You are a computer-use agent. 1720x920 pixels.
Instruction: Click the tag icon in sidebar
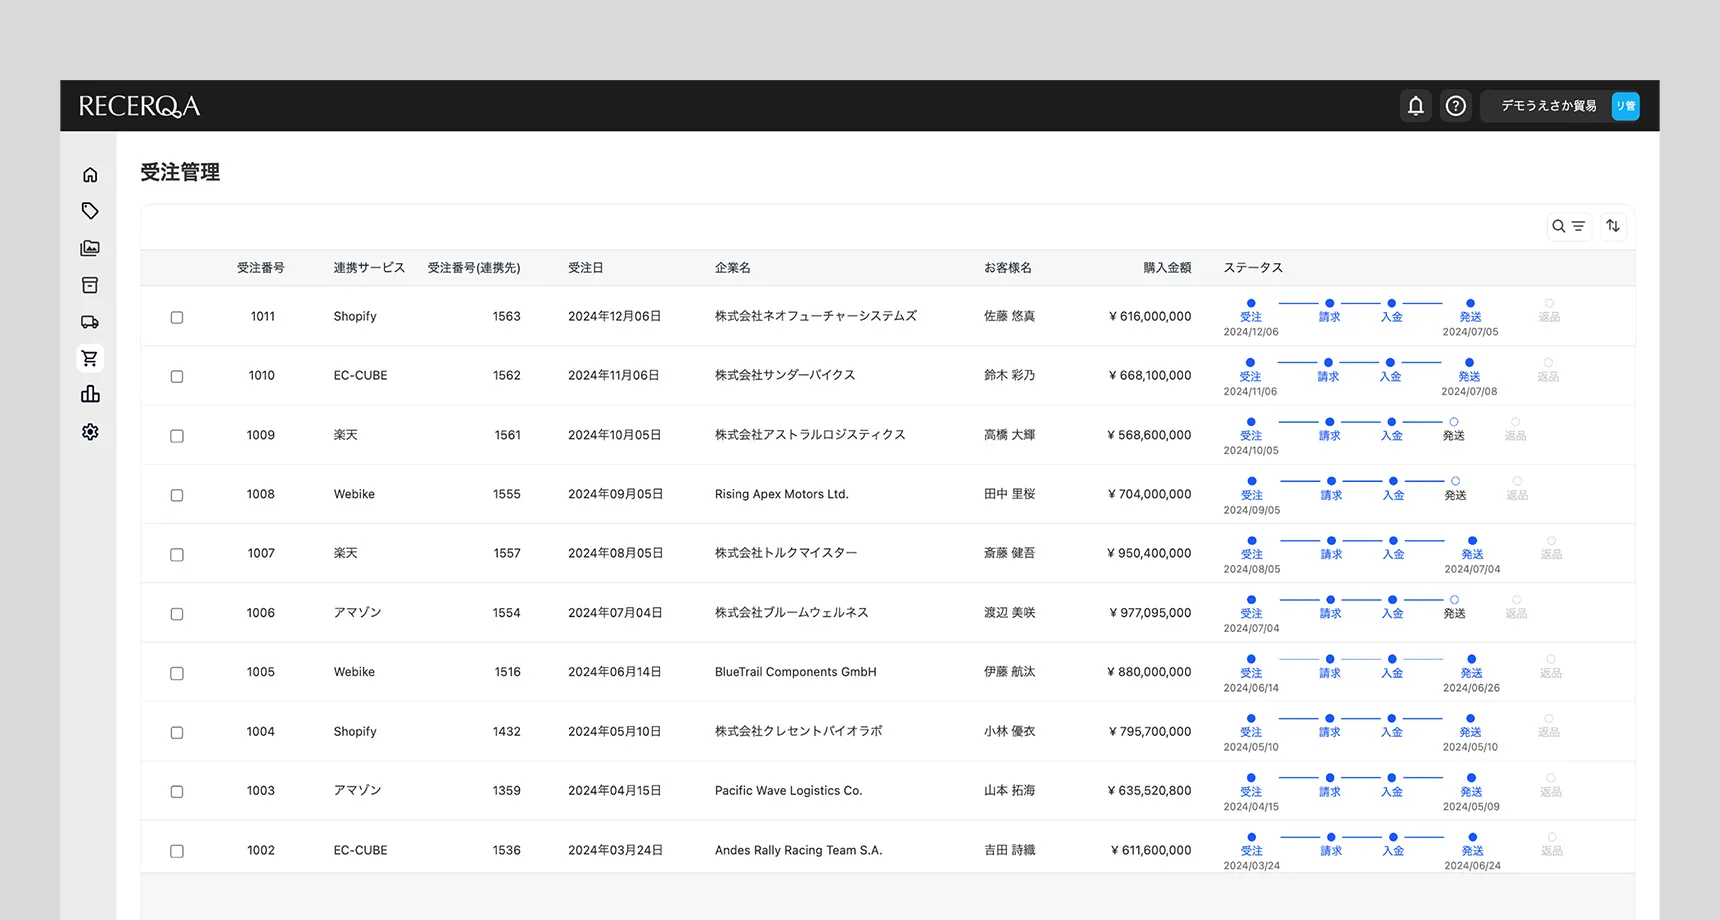[x=90, y=211]
